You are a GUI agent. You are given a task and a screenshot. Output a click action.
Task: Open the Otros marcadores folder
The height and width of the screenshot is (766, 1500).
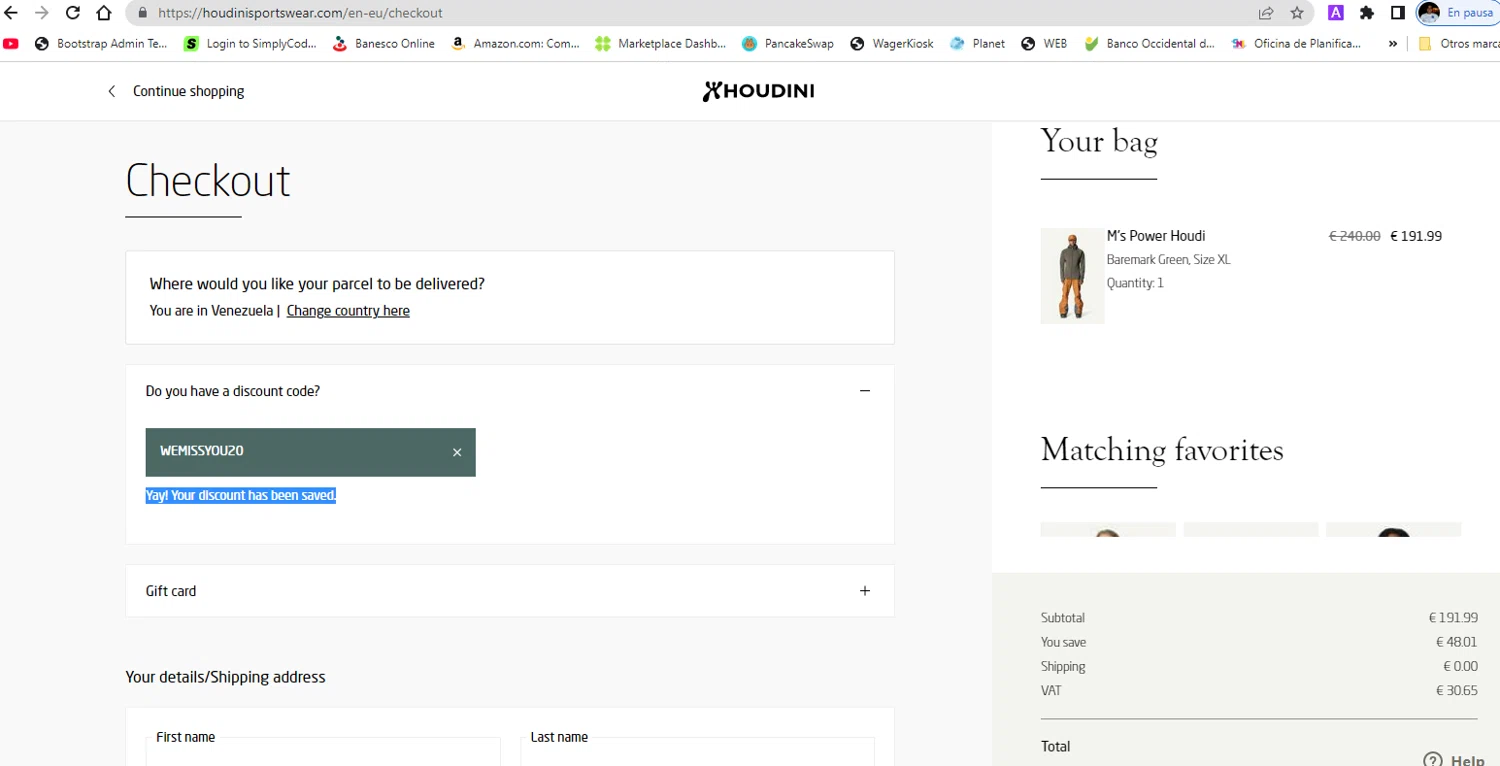1459,44
